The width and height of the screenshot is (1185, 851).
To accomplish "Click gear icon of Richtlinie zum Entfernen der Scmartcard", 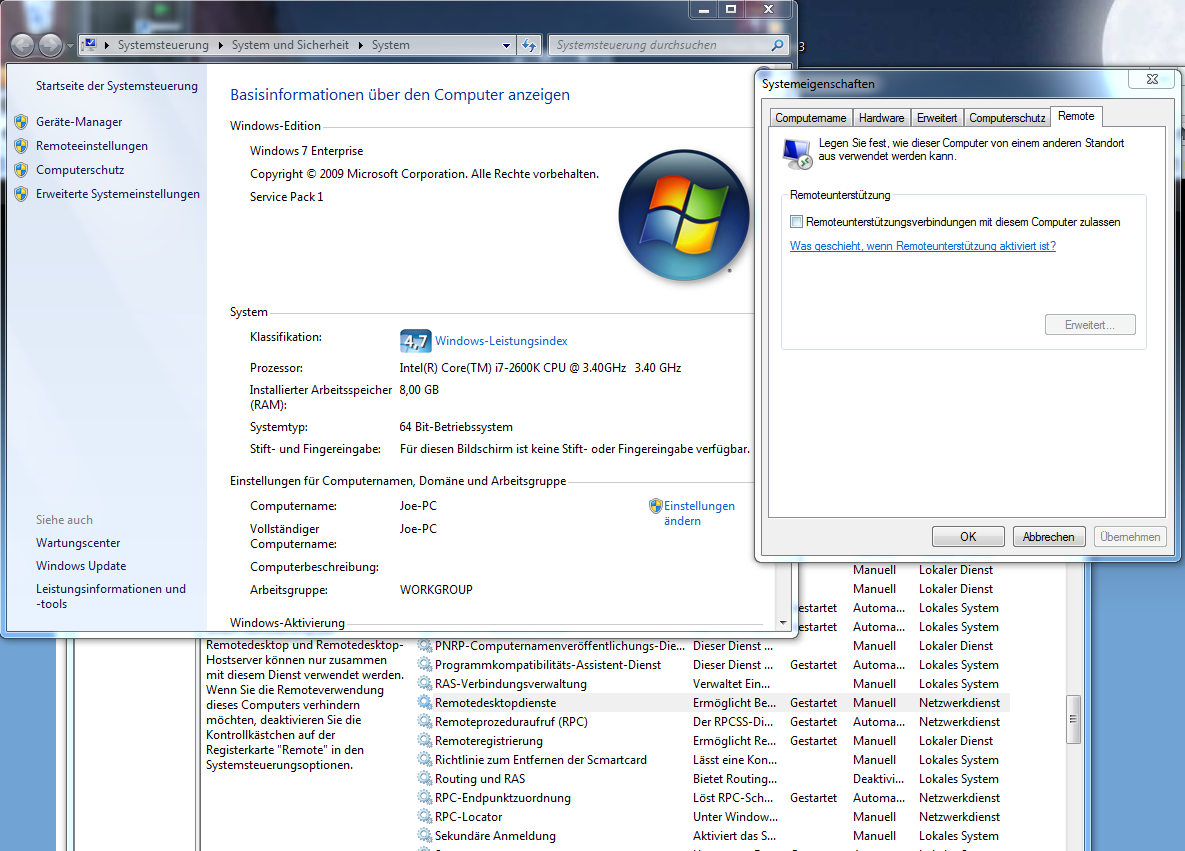I will [x=425, y=760].
